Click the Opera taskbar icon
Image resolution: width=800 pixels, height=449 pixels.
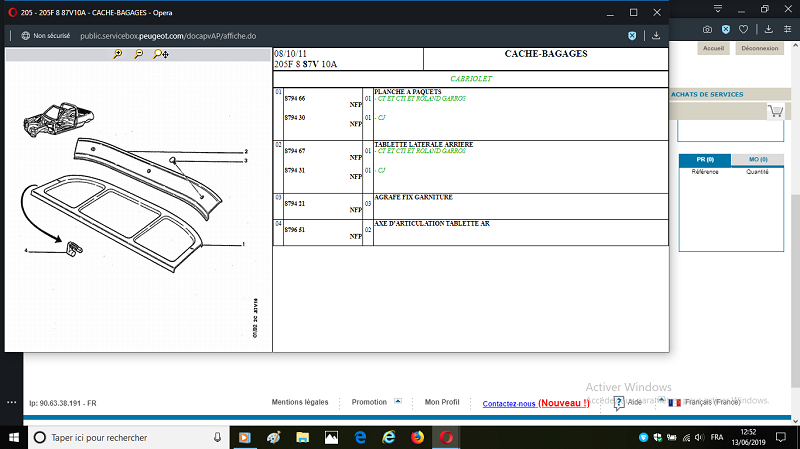tap(446, 437)
